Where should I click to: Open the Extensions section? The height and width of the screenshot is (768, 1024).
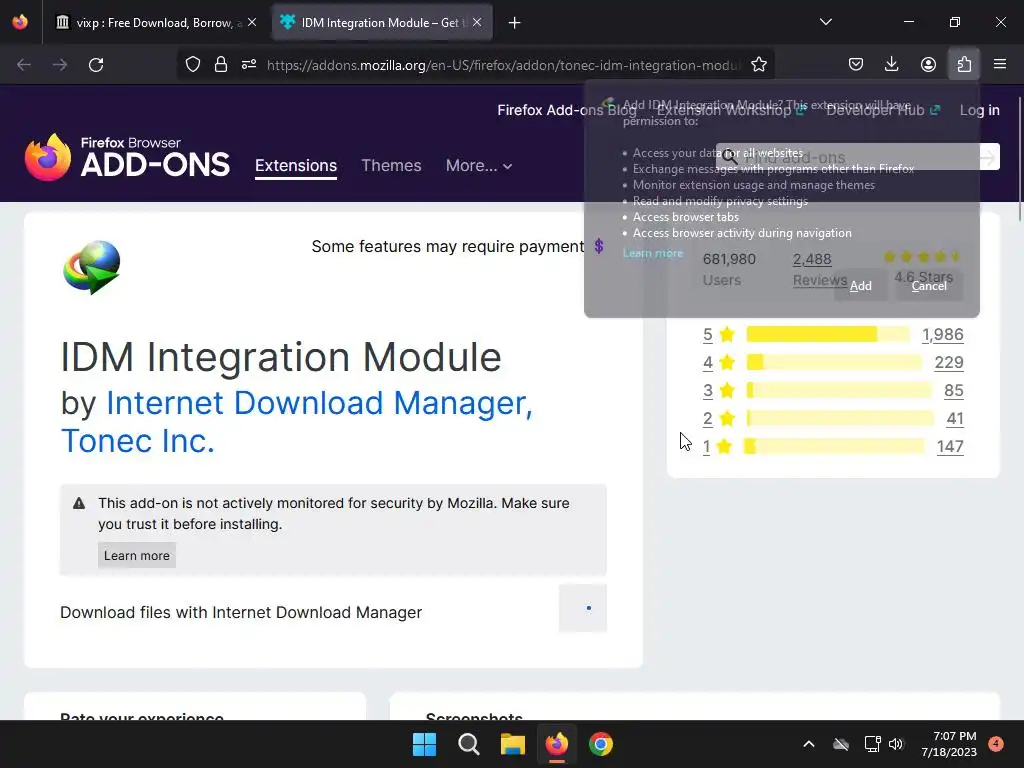pyautogui.click(x=296, y=165)
